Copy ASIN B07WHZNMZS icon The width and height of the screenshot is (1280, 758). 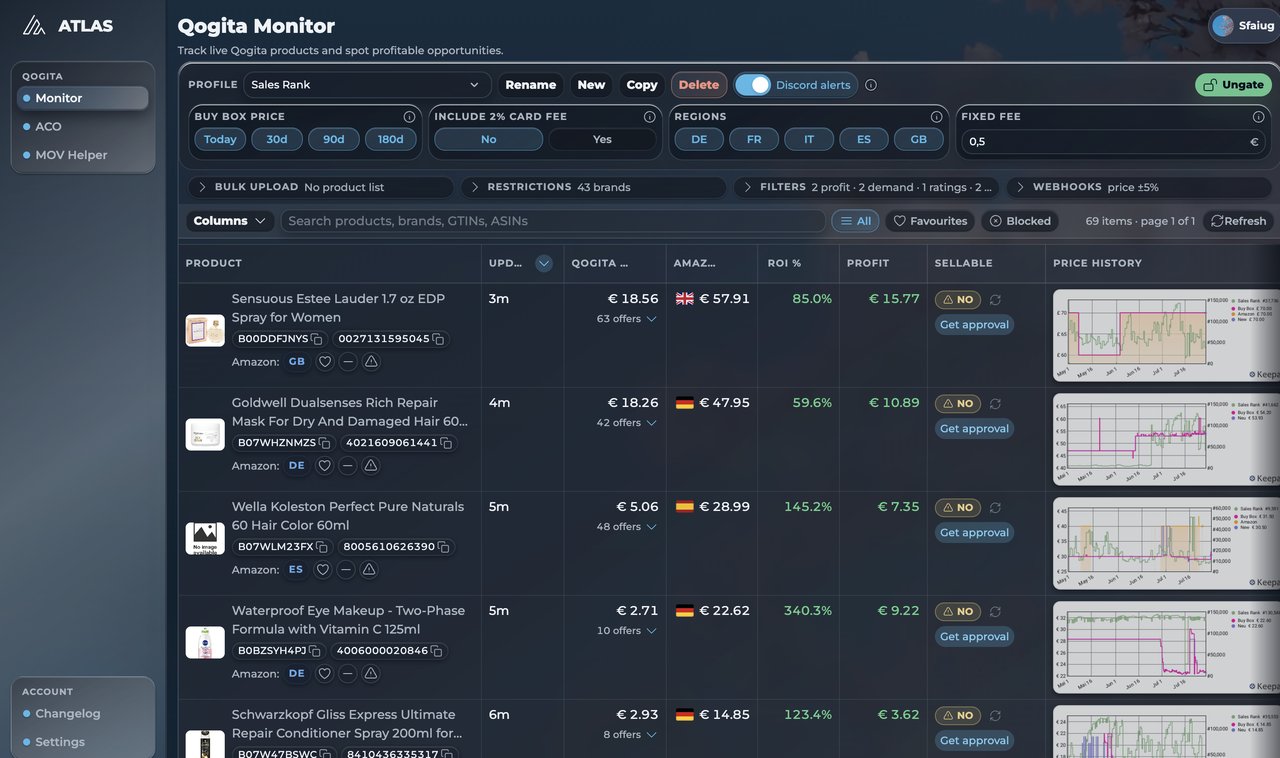coord(323,443)
